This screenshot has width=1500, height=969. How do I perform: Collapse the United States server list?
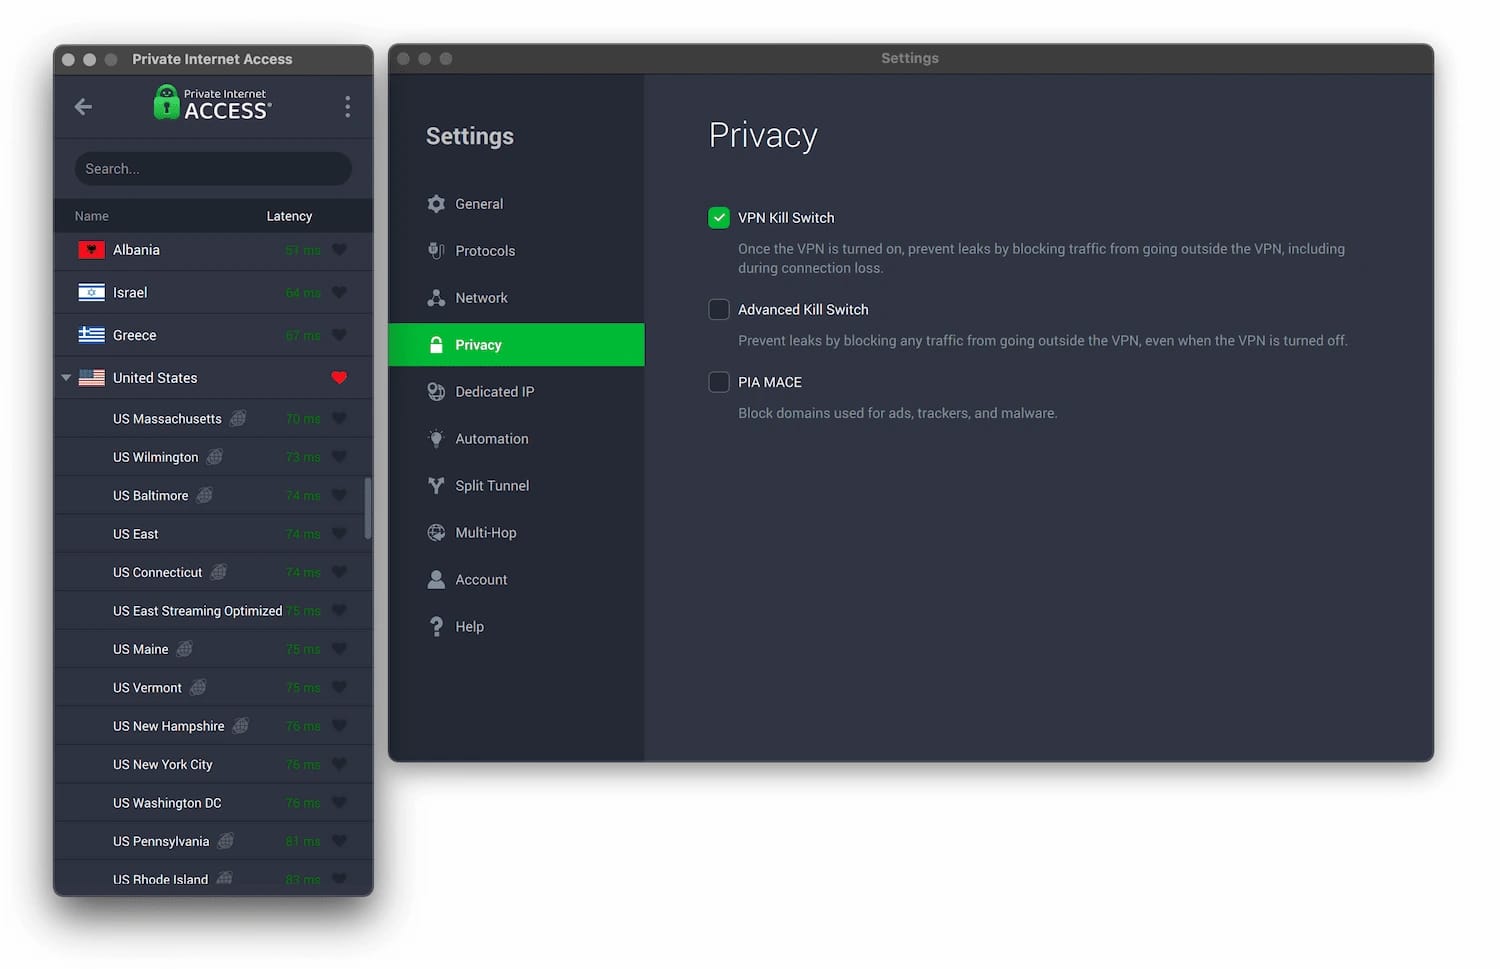click(x=66, y=377)
